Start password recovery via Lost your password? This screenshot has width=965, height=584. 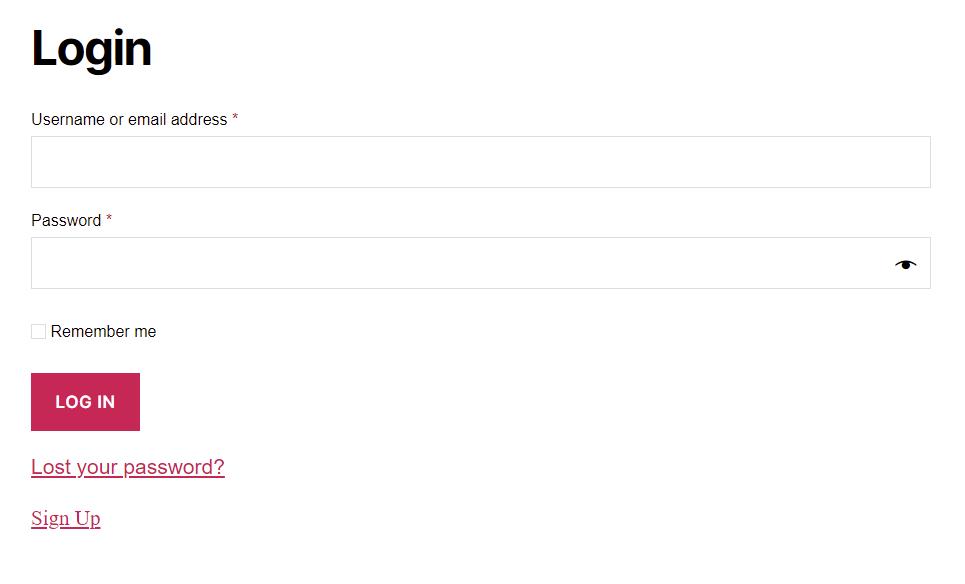click(128, 467)
